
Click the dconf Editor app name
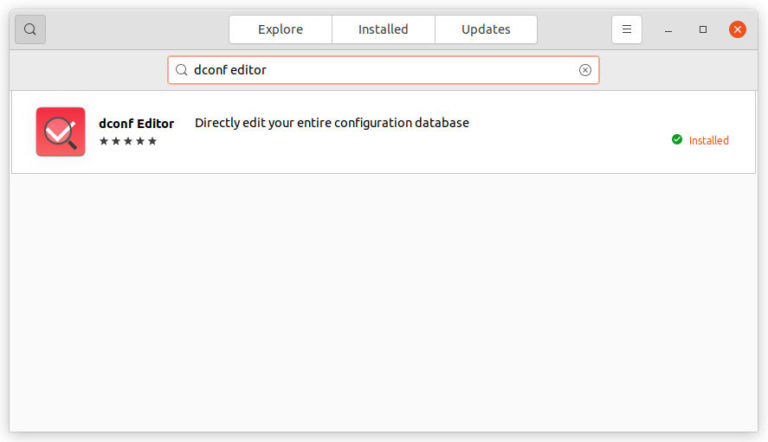(136, 123)
